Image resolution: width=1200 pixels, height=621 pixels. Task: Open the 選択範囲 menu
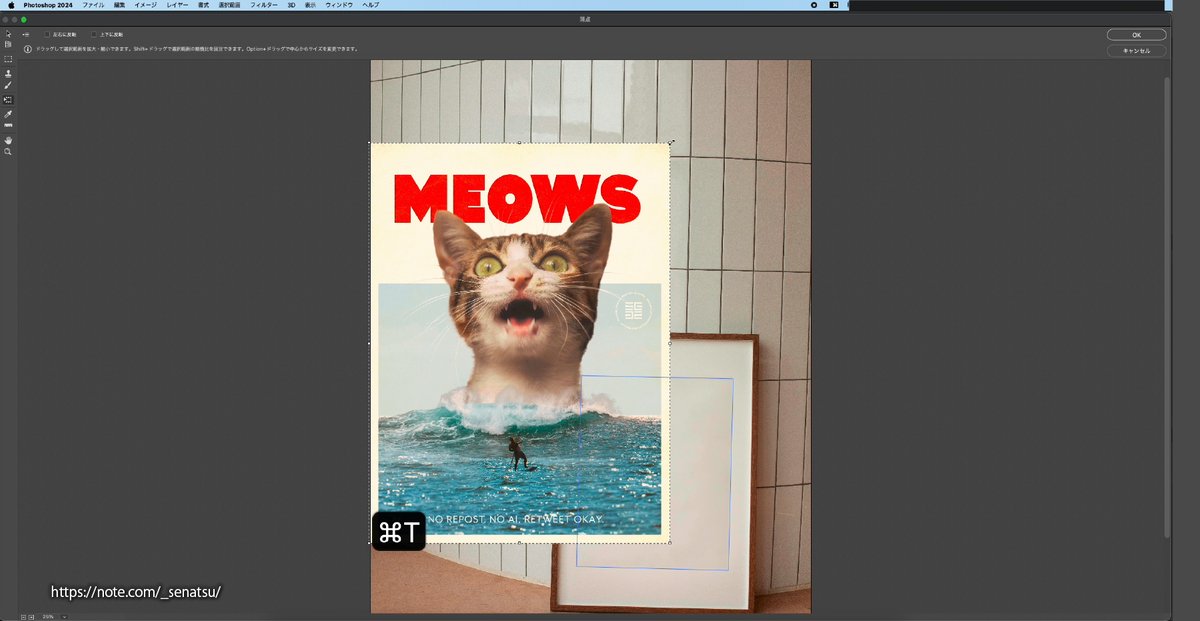point(230,5)
